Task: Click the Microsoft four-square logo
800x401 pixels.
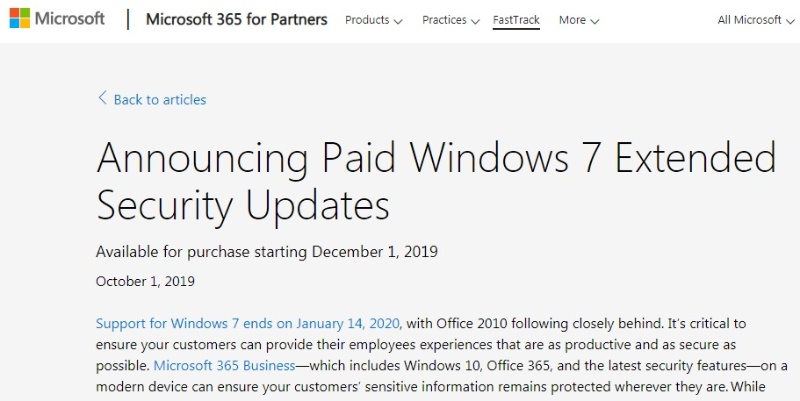Action: pyautogui.click(x=19, y=20)
